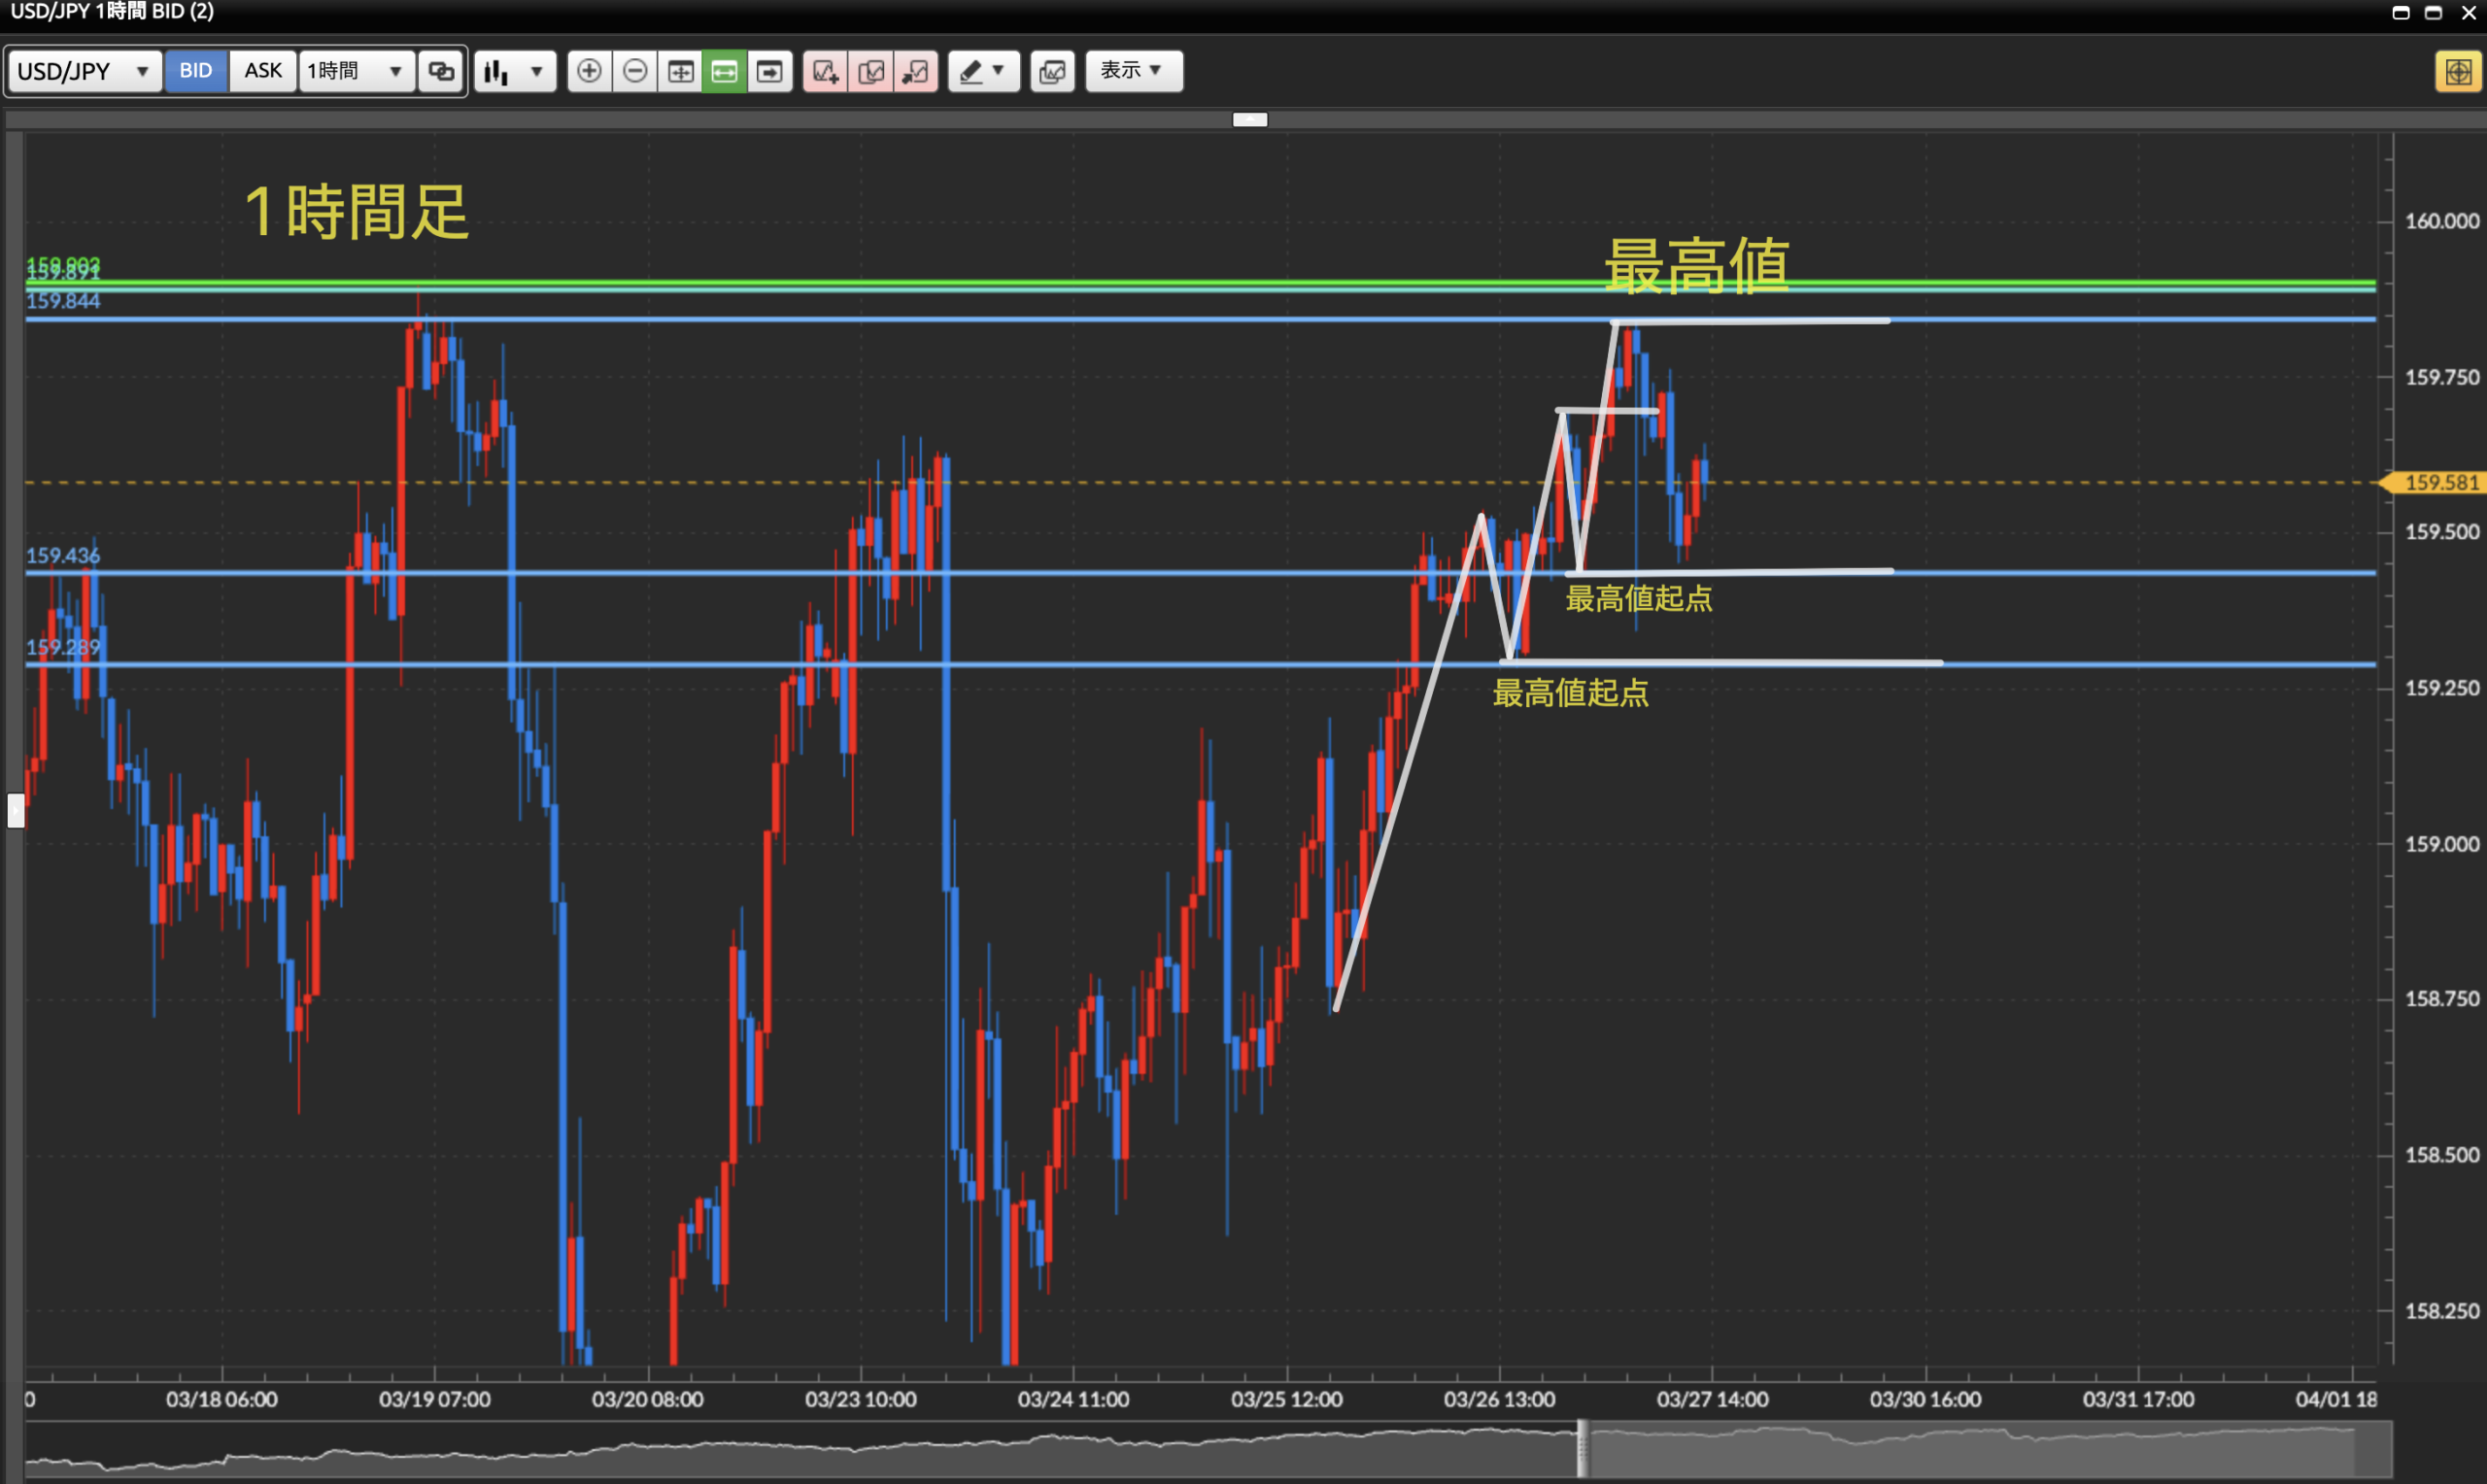Open the USD/JPY currency pair dropdown

point(84,71)
